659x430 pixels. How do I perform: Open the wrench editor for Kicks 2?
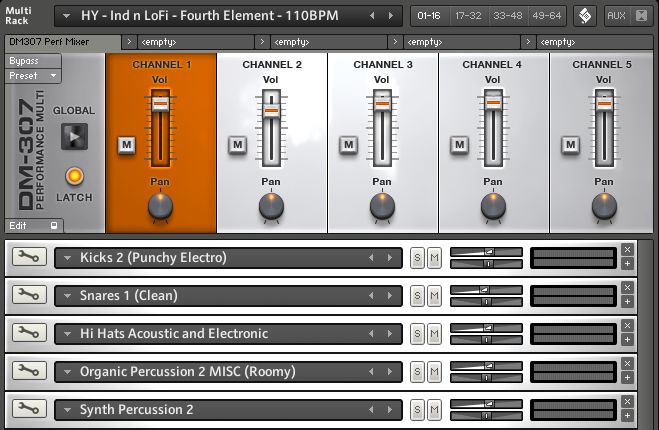[x=29, y=257]
